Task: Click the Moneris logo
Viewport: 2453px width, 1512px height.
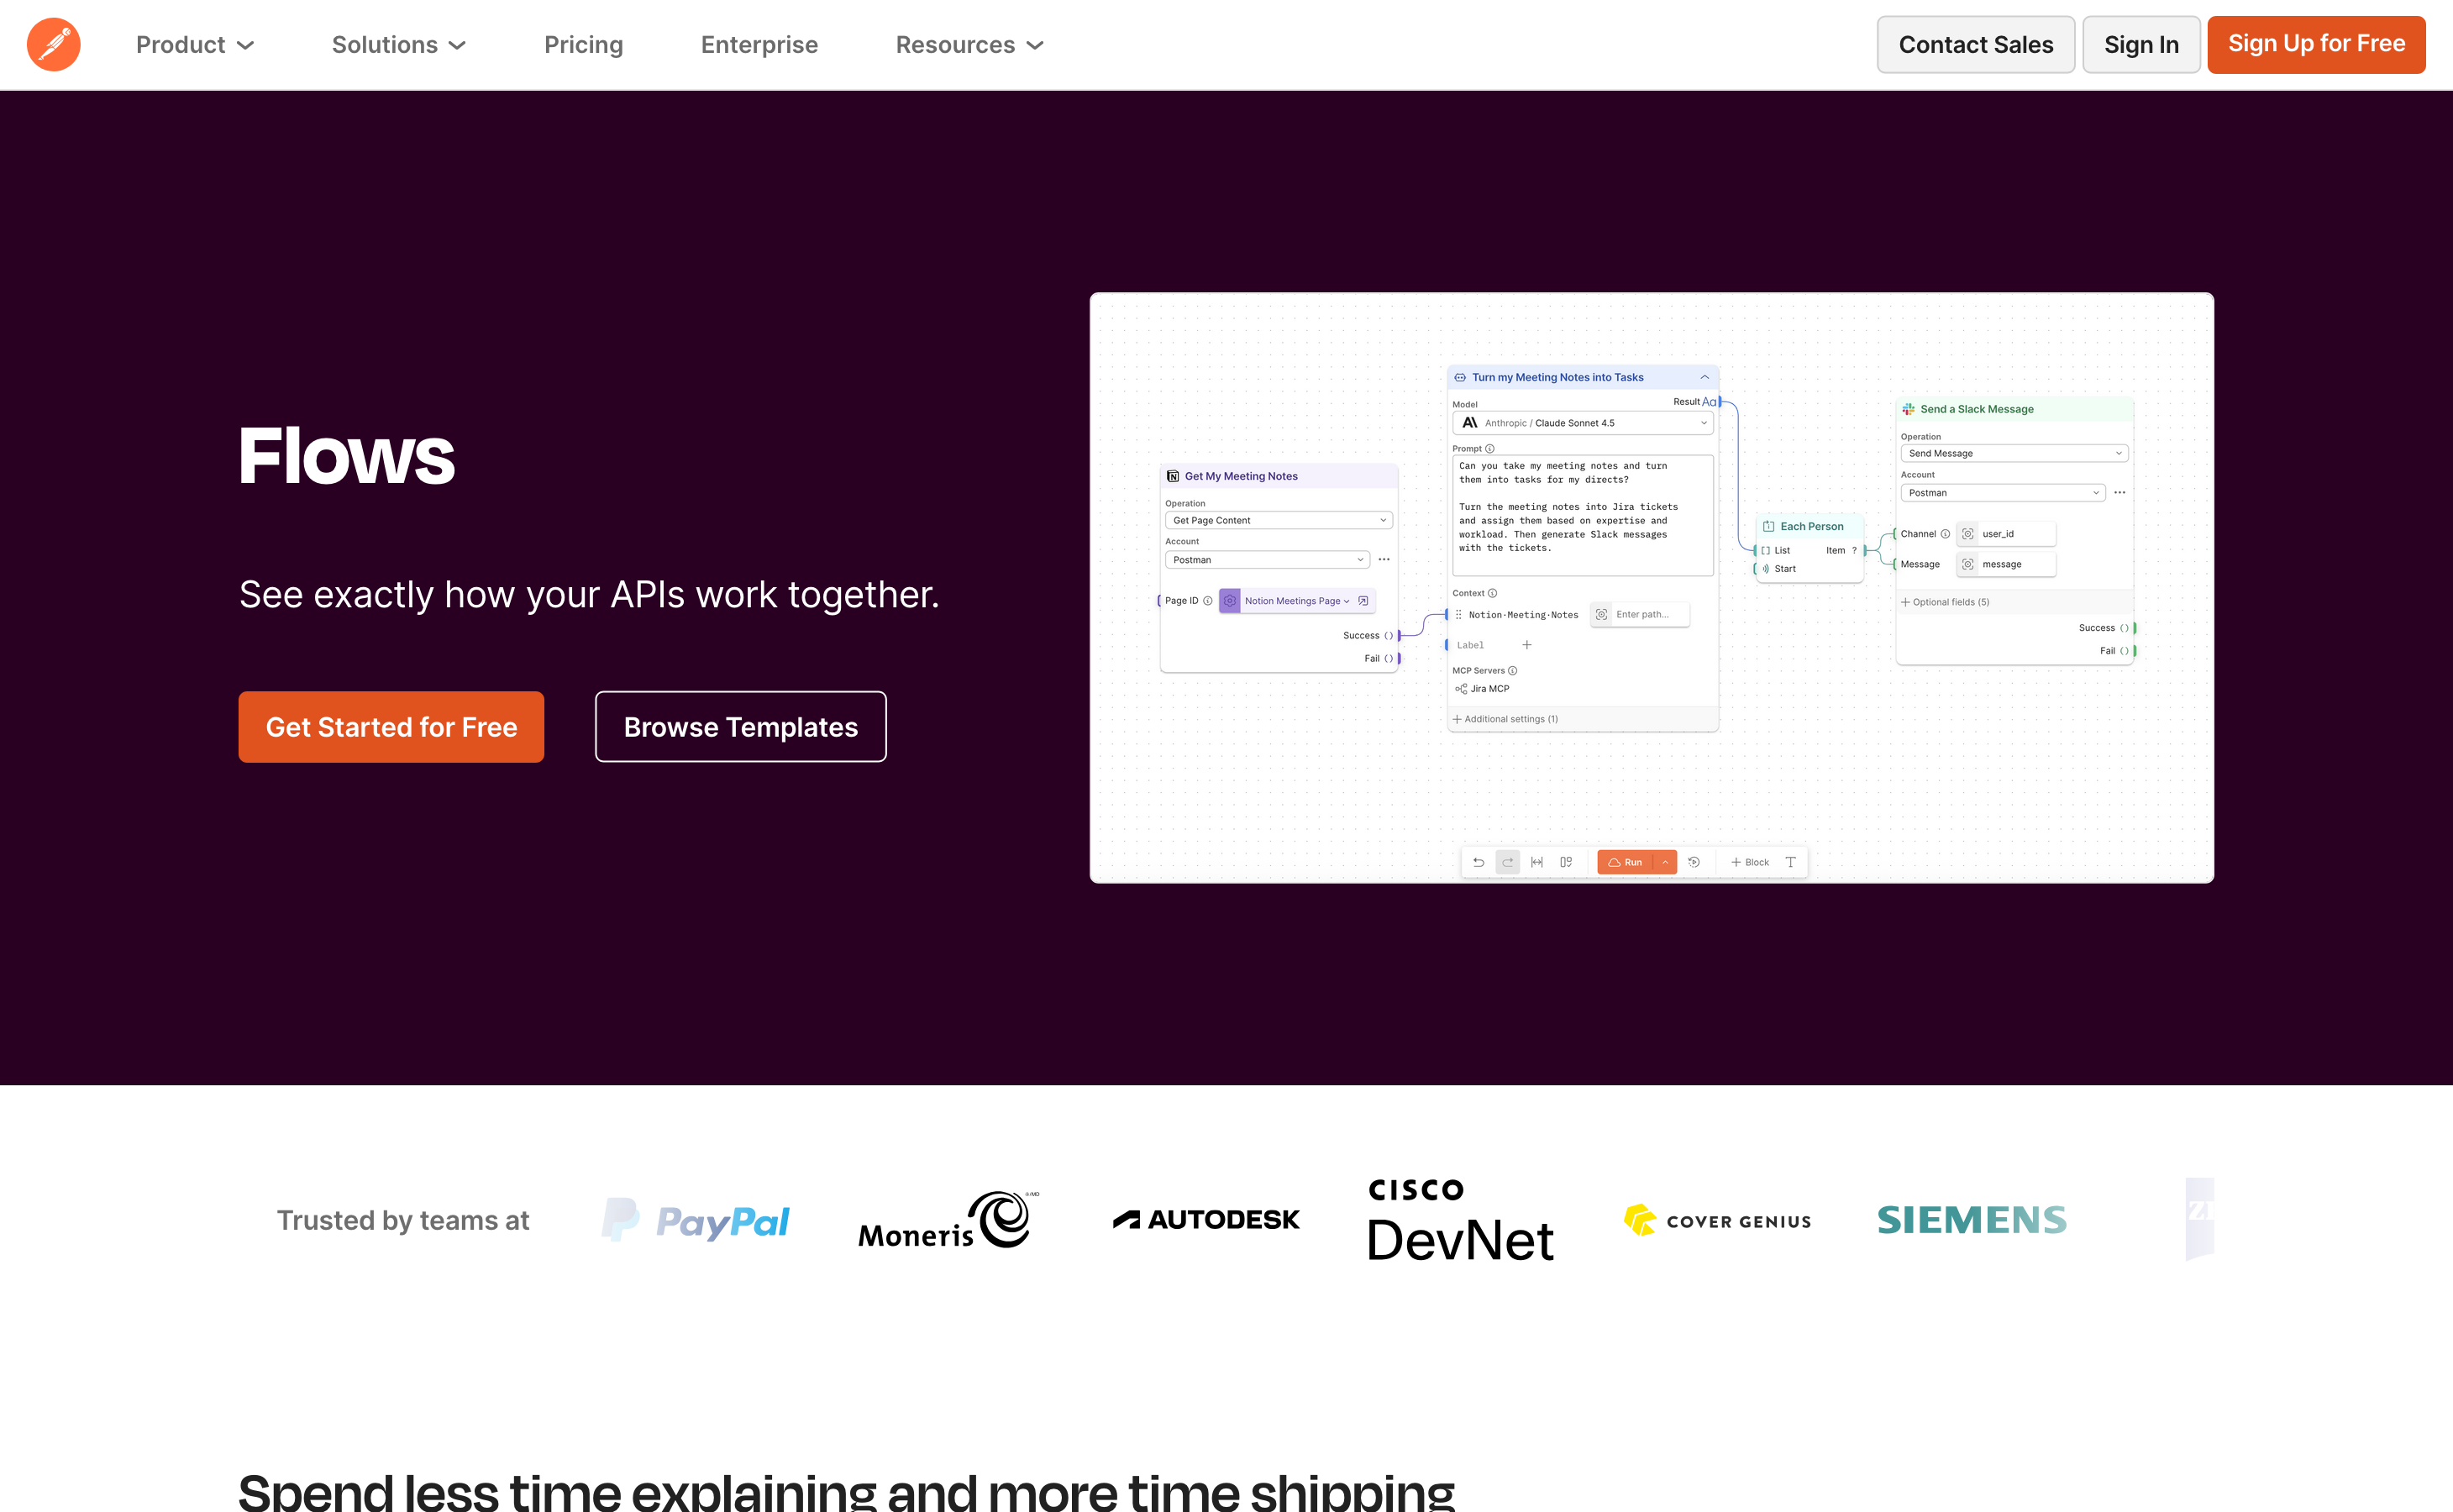Action: point(948,1220)
